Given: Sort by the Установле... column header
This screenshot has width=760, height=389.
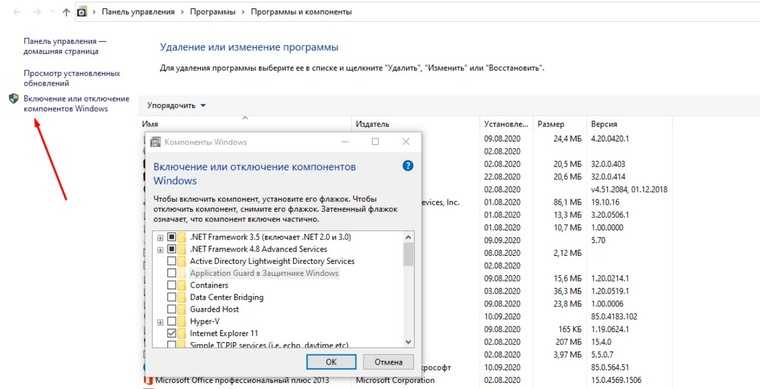Looking at the screenshot, I should 506,124.
